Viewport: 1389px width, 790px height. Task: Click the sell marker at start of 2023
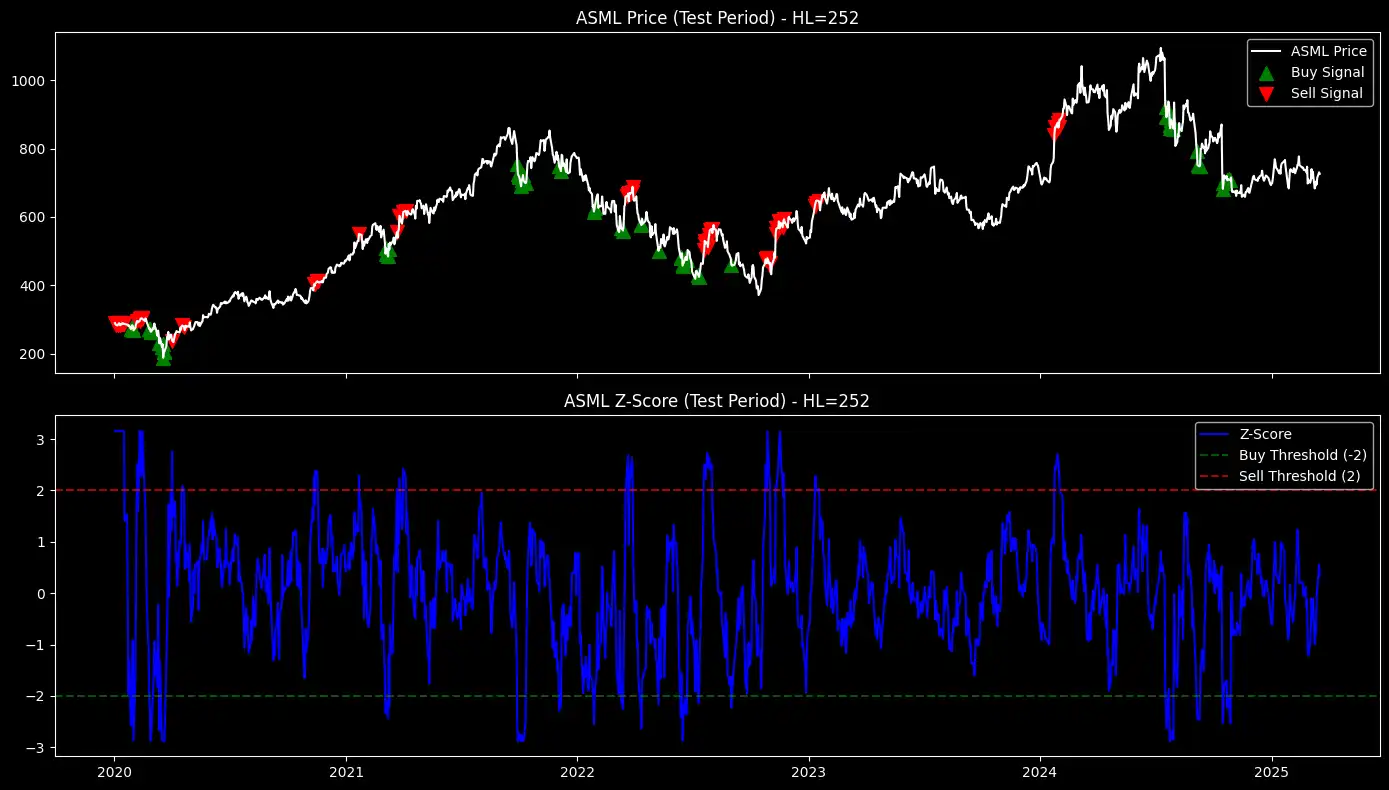[815, 202]
